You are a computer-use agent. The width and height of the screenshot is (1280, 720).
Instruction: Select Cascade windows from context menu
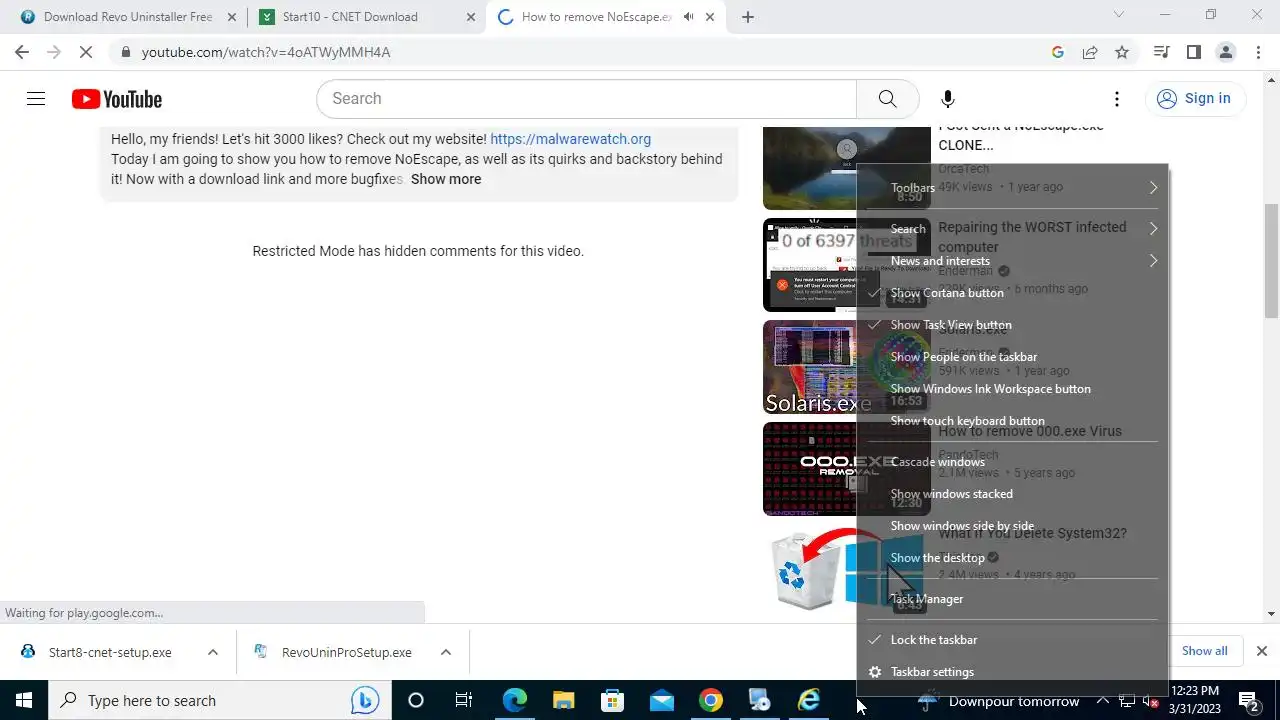tap(1013, 462)
